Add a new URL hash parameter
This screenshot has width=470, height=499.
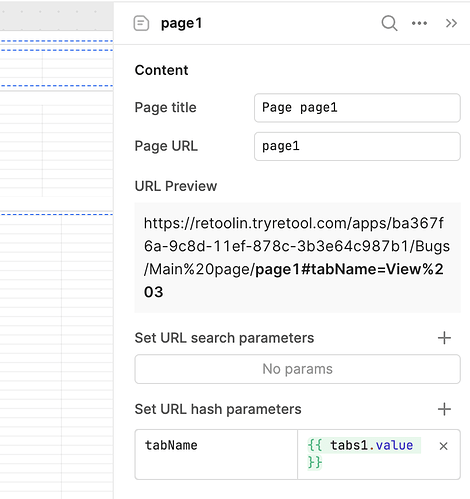[444, 409]
